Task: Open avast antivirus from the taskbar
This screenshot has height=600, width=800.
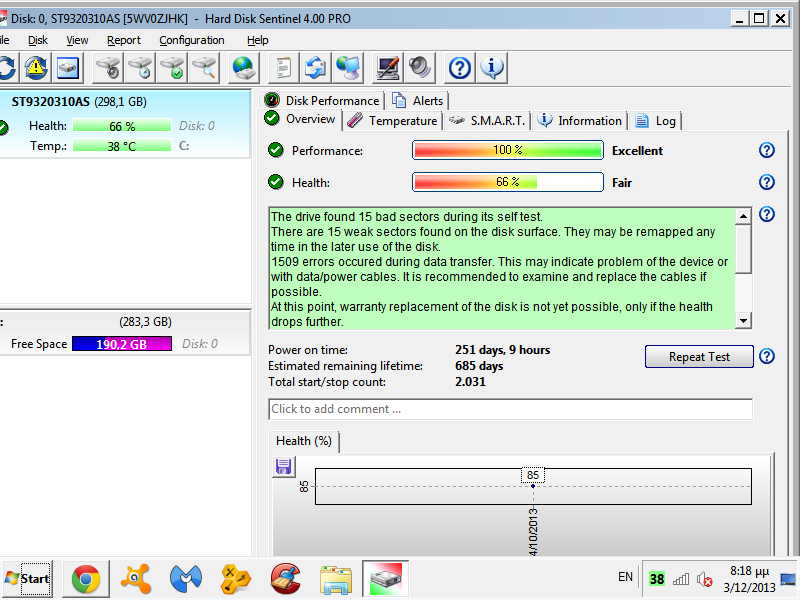Action: 136,579
